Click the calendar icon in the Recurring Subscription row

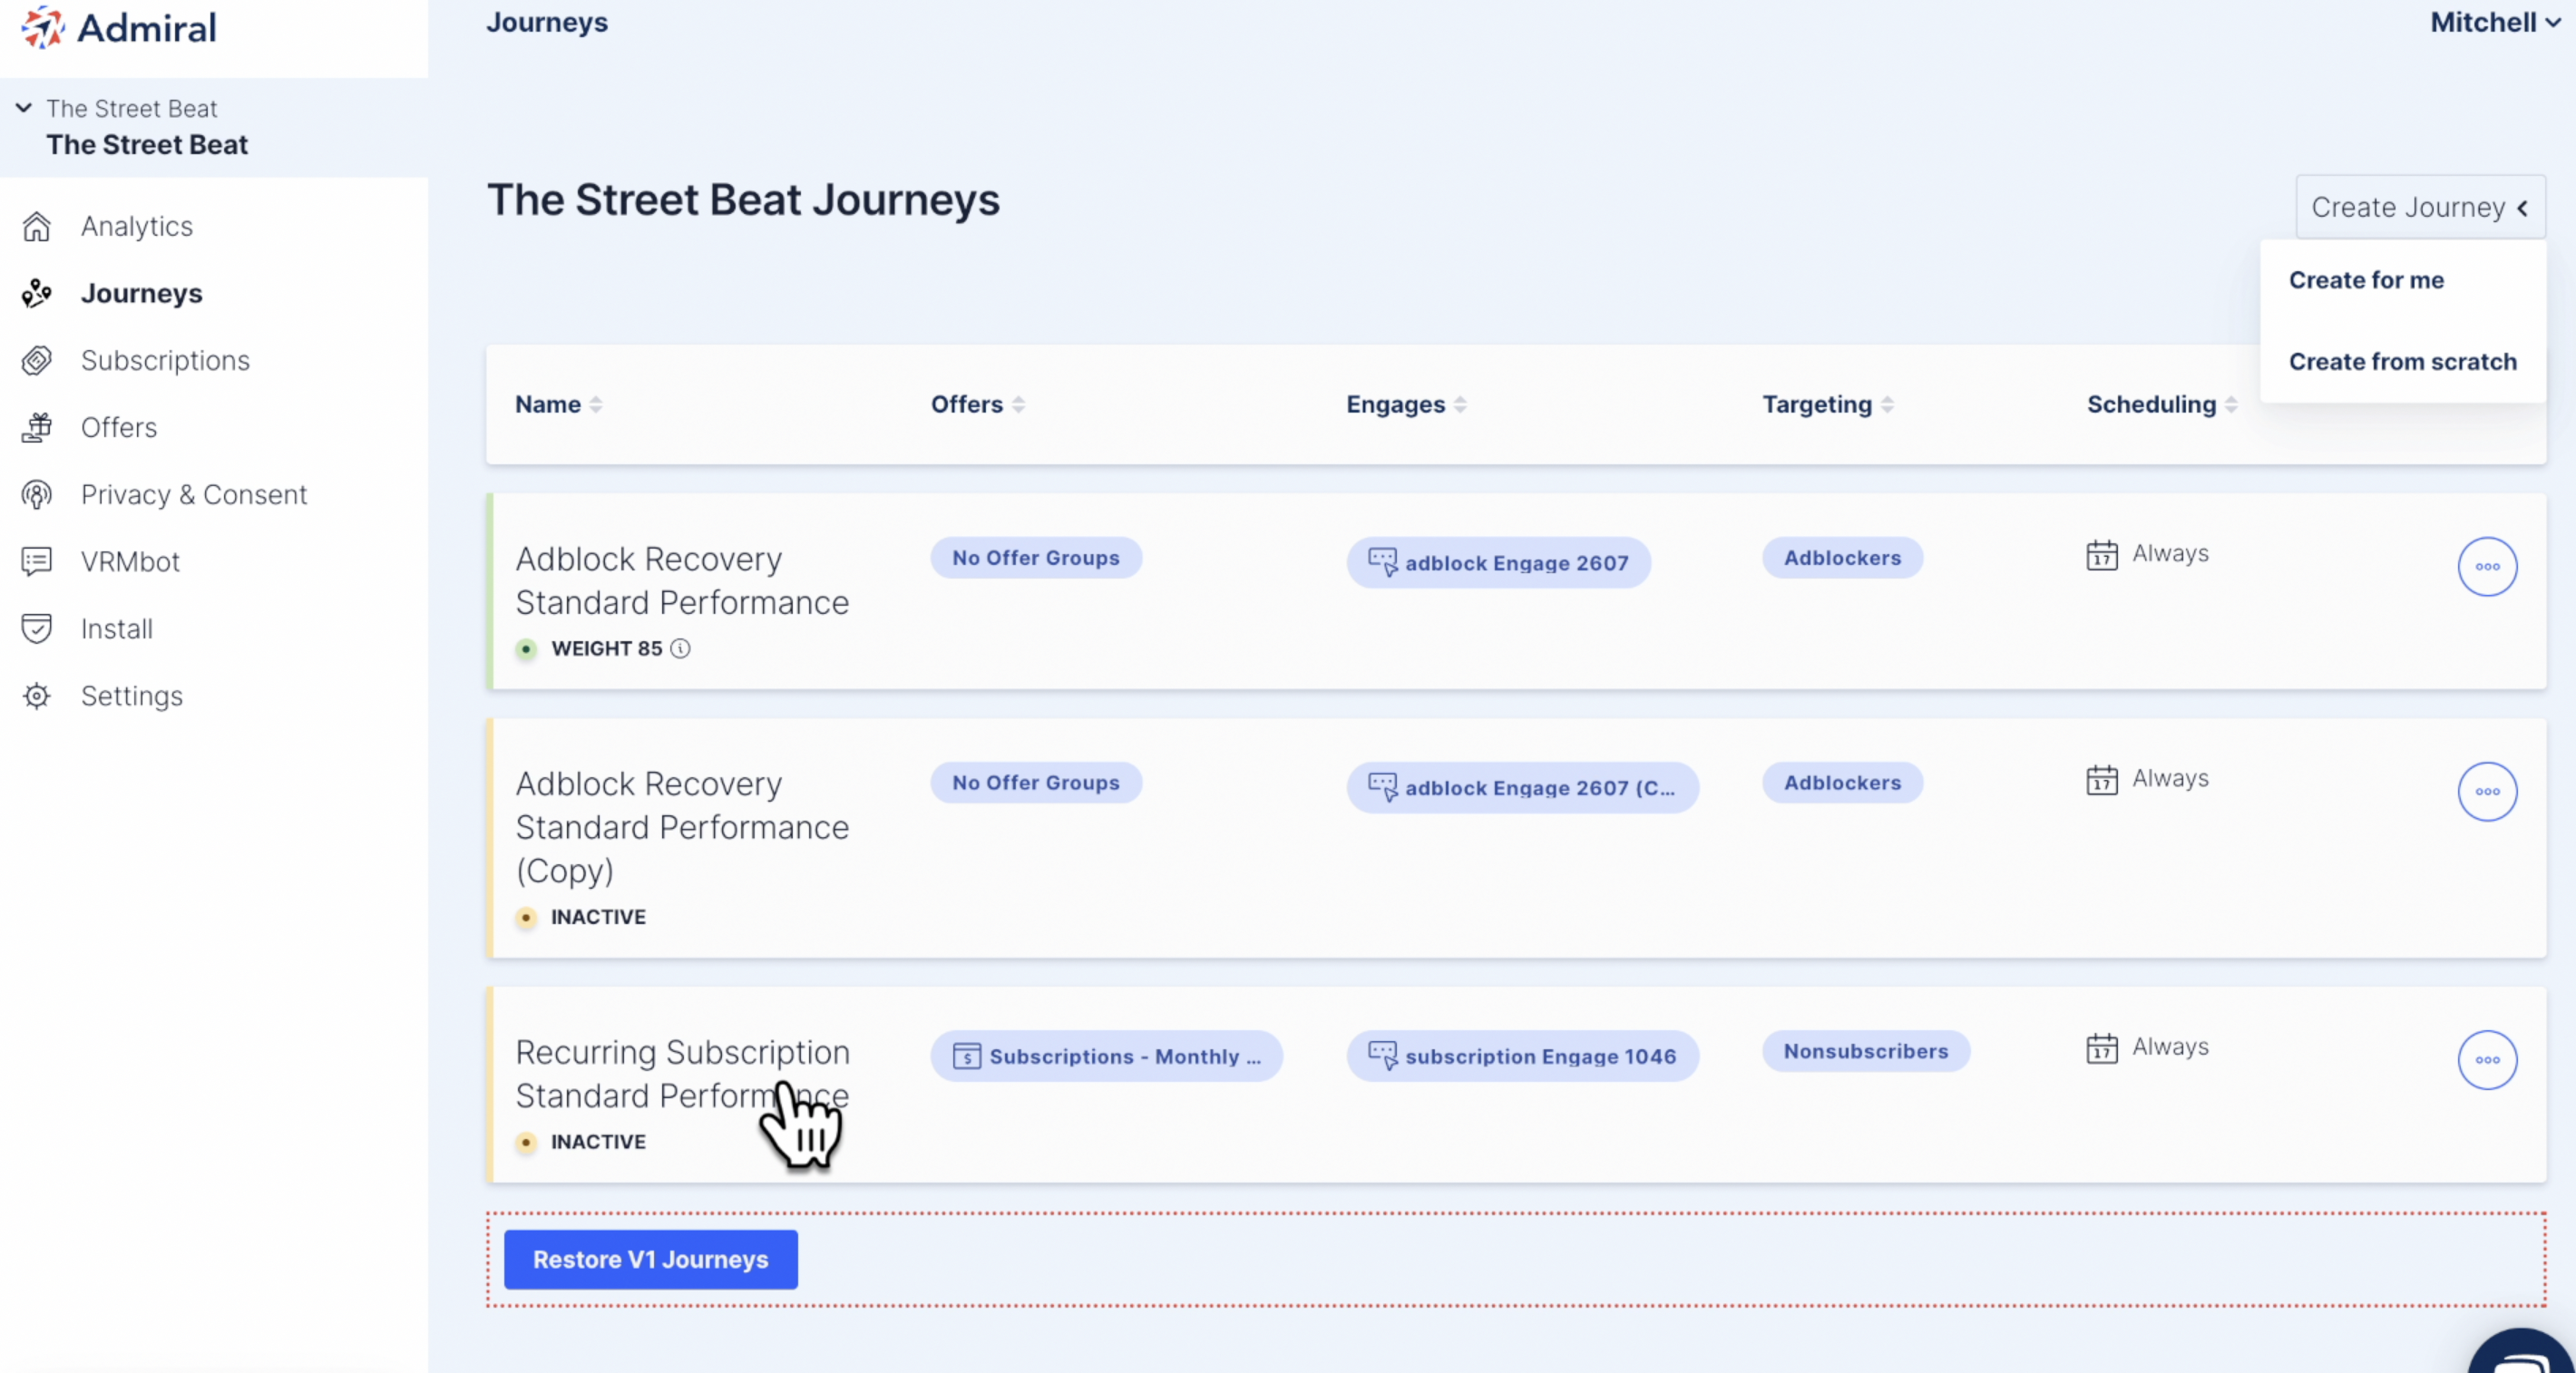click(x=2102, y=1048)
